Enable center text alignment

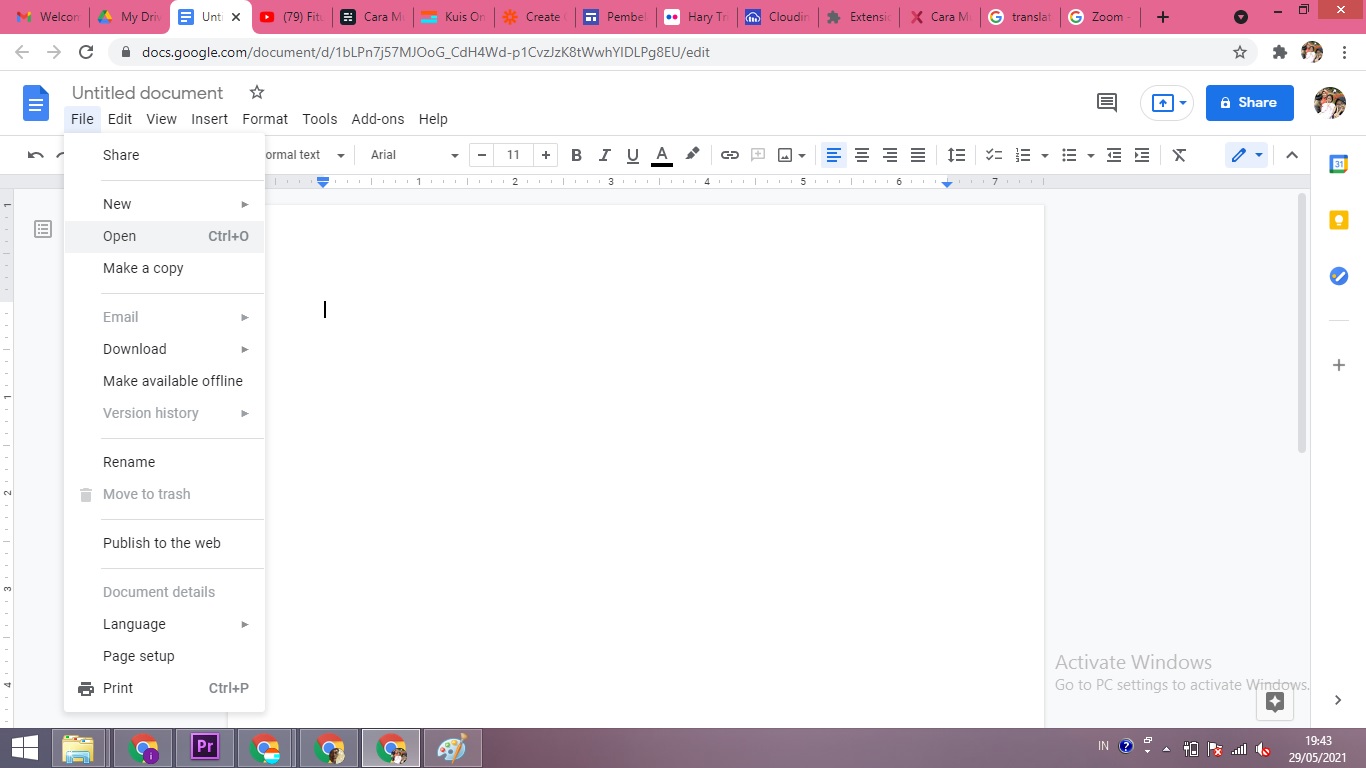click(862, 155)
